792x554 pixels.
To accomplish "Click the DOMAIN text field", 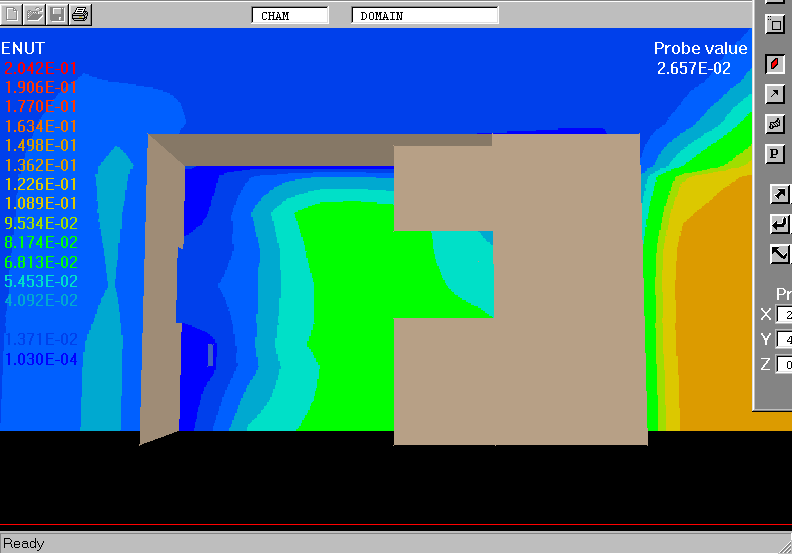I will 425,16.
